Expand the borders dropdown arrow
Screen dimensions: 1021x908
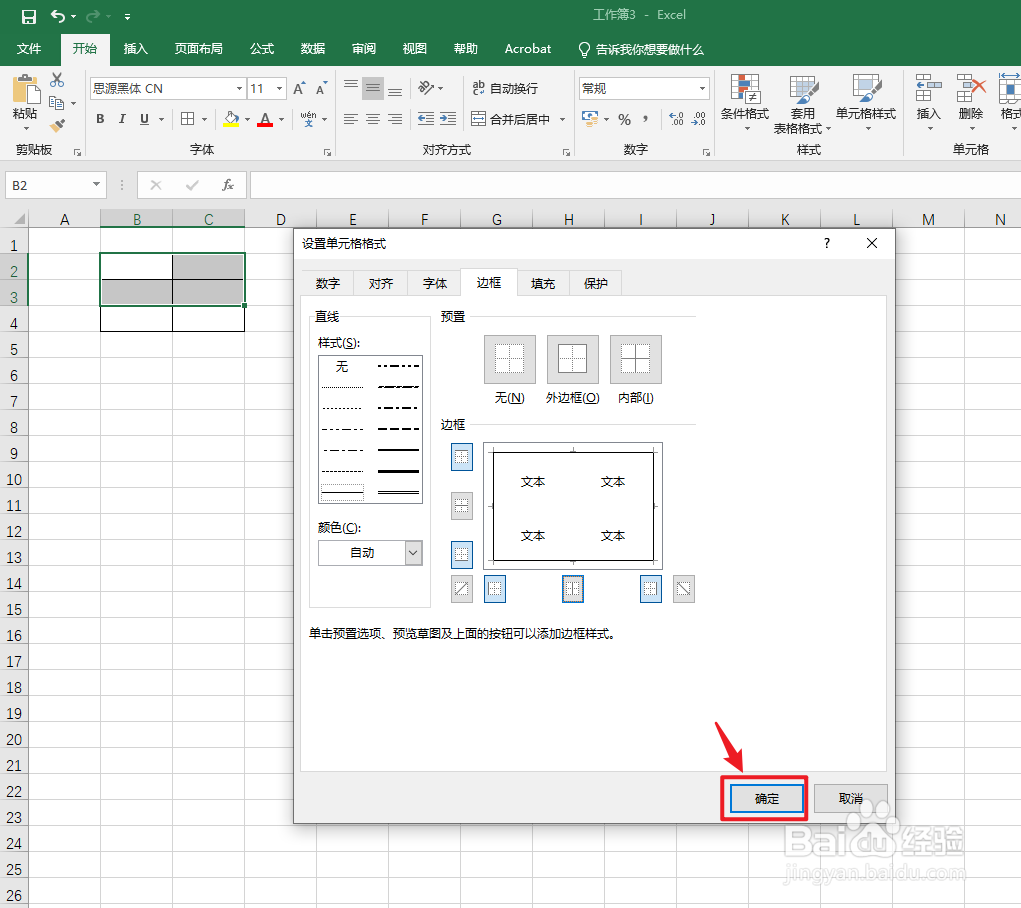204,119
